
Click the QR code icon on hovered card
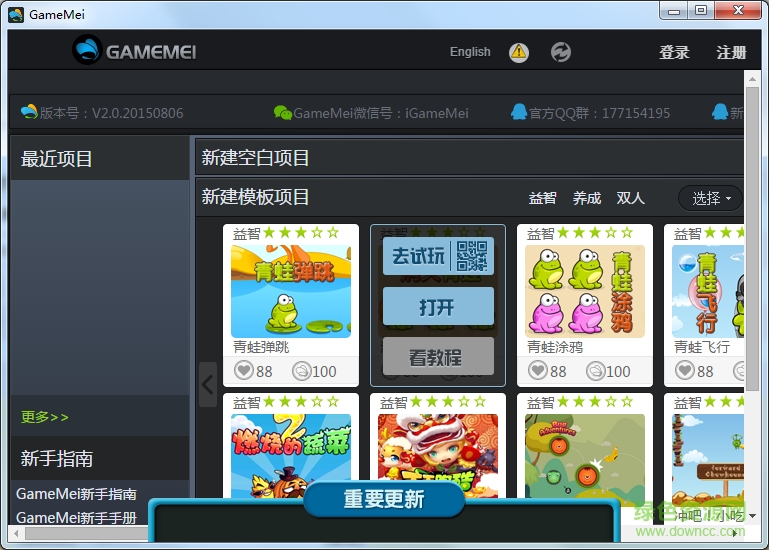(x=472, y=256)
